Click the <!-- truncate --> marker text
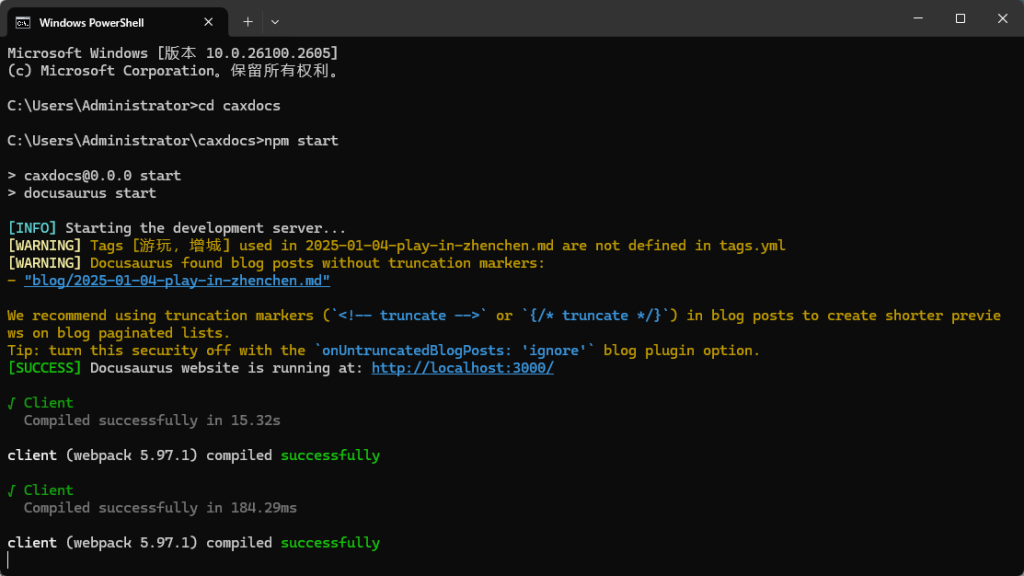Screen dimensions: 1024x576 tap(409, 315)
